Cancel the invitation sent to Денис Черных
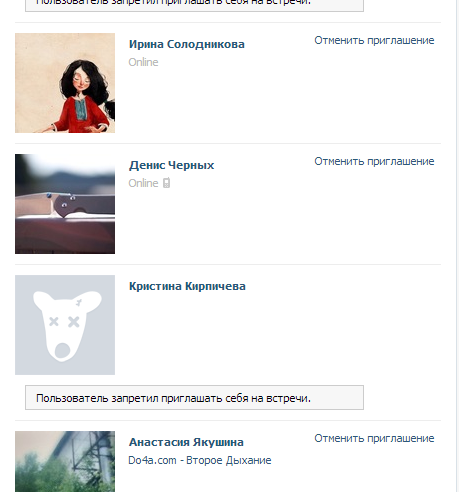459x492 pixels. pyautogui.click(x=374, y=161)
